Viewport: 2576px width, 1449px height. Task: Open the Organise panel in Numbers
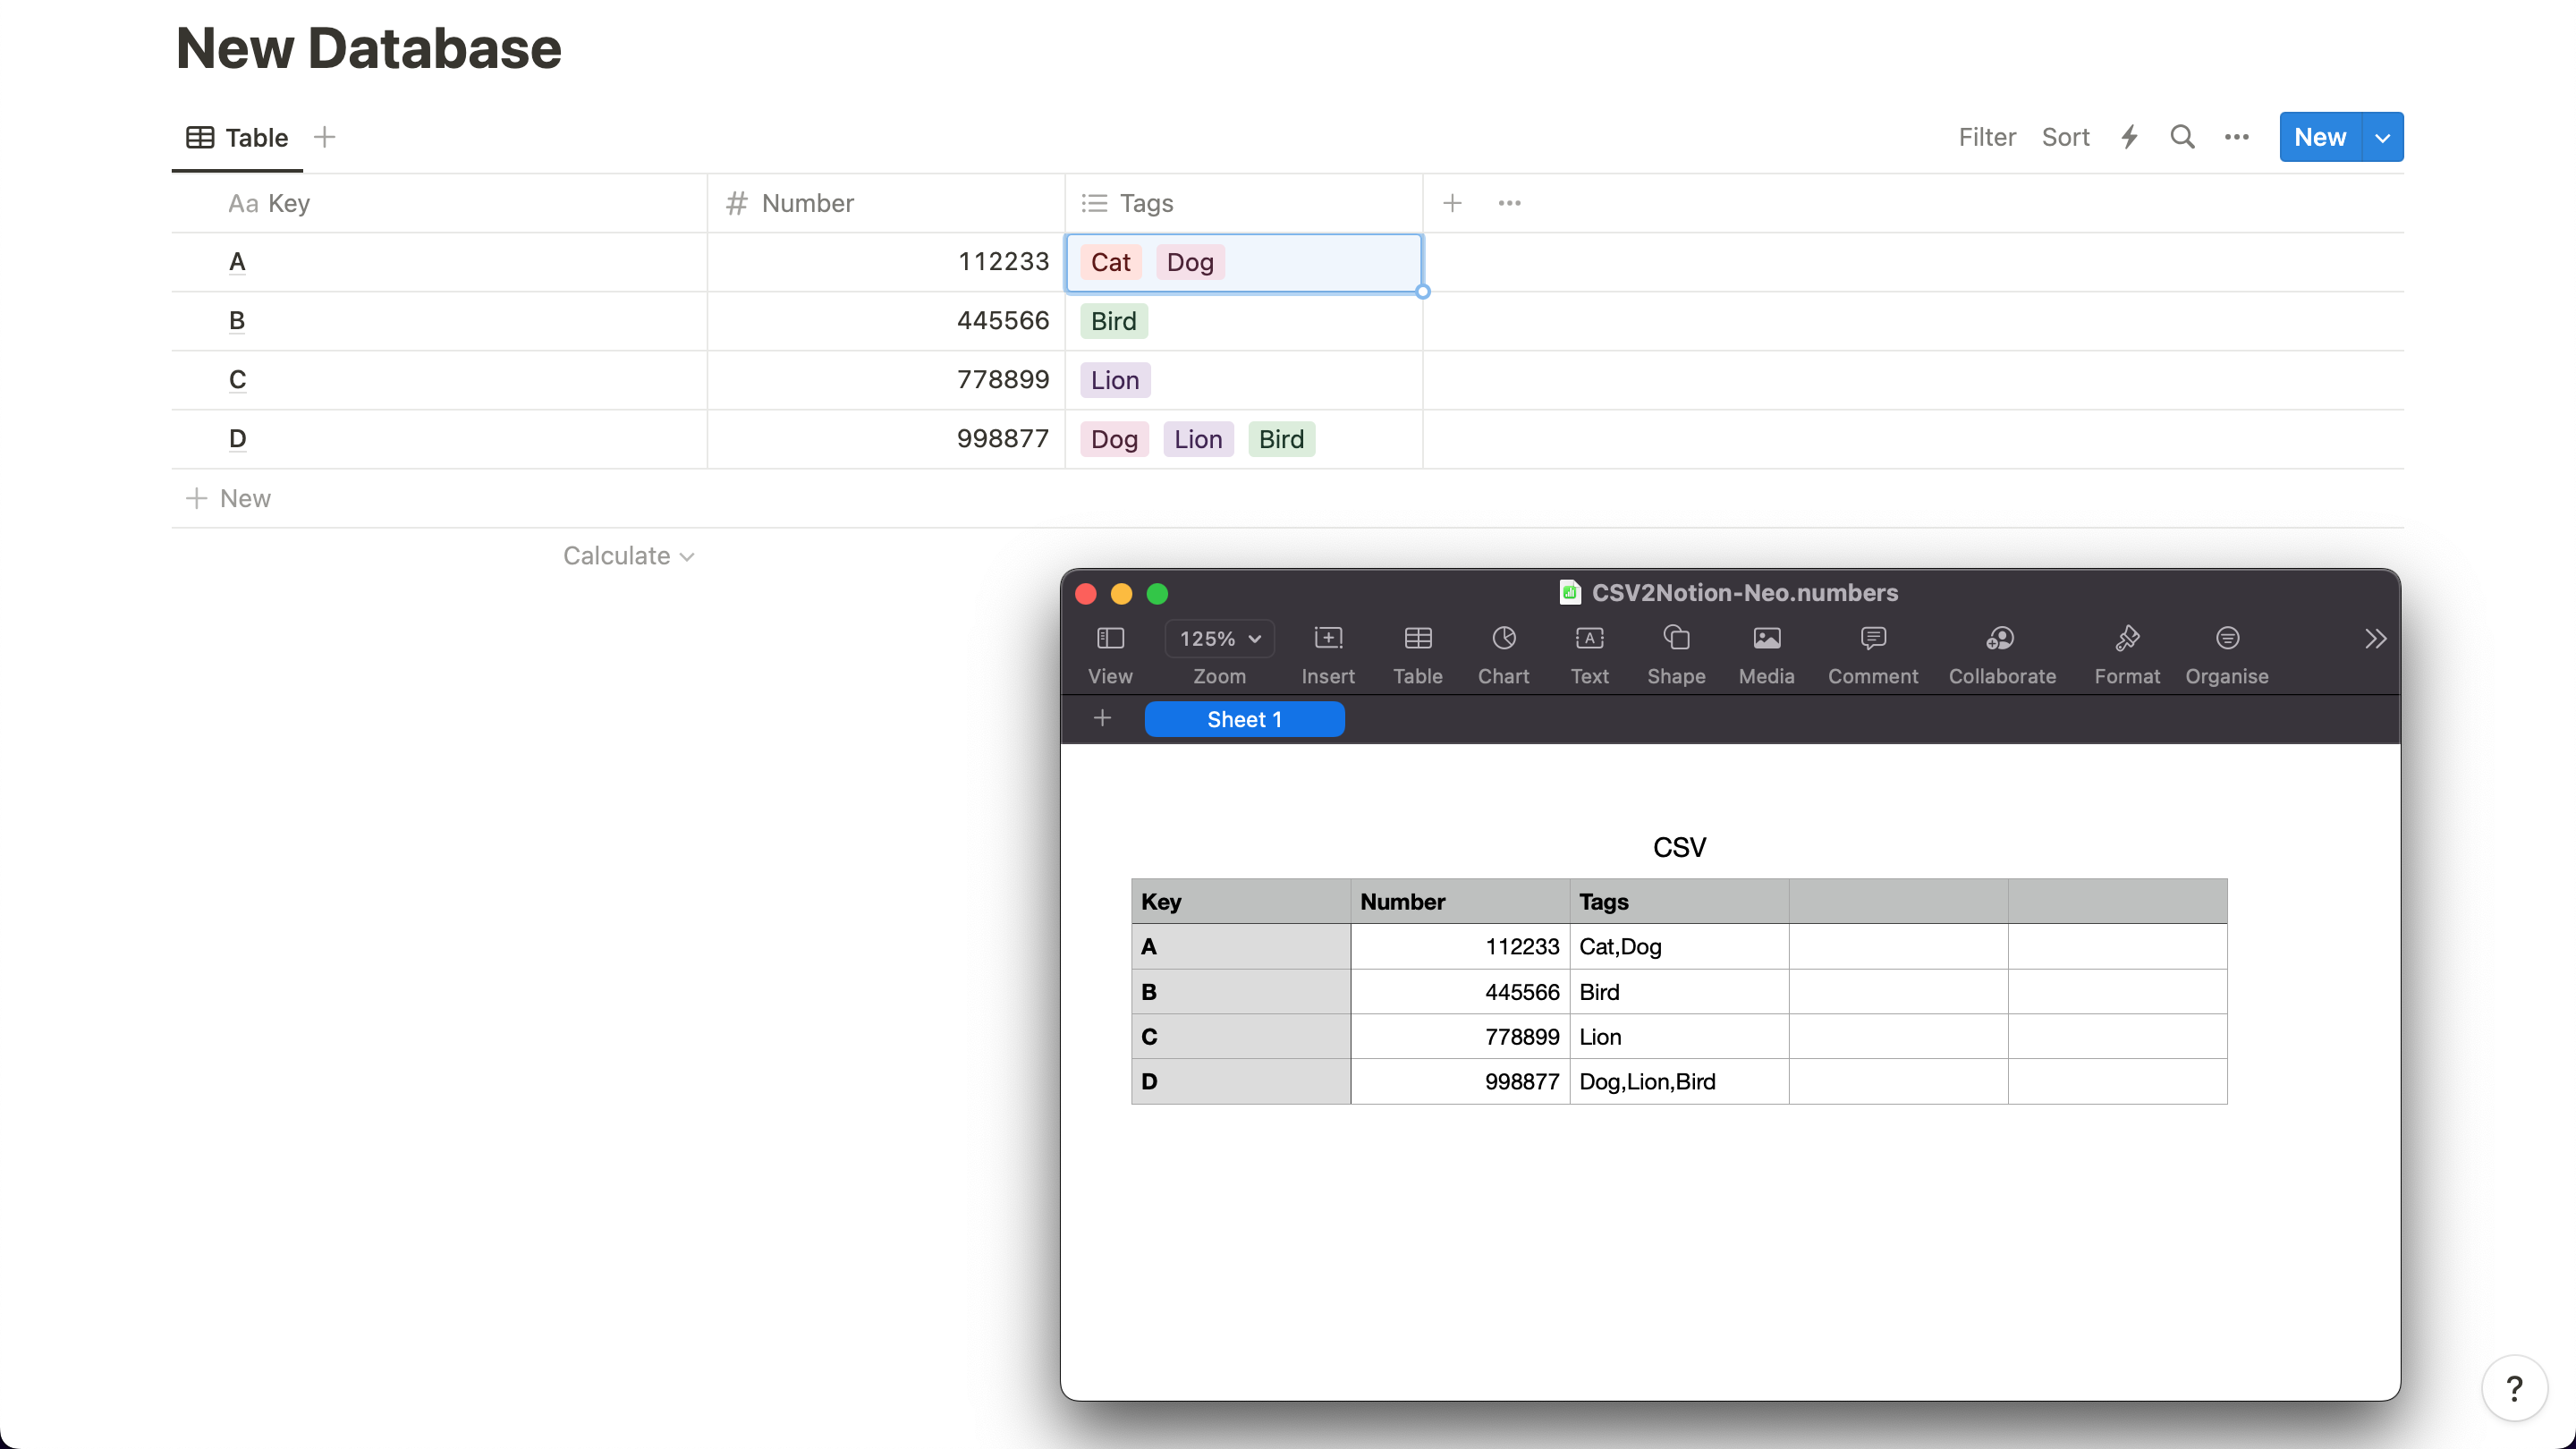point(2226,640)
